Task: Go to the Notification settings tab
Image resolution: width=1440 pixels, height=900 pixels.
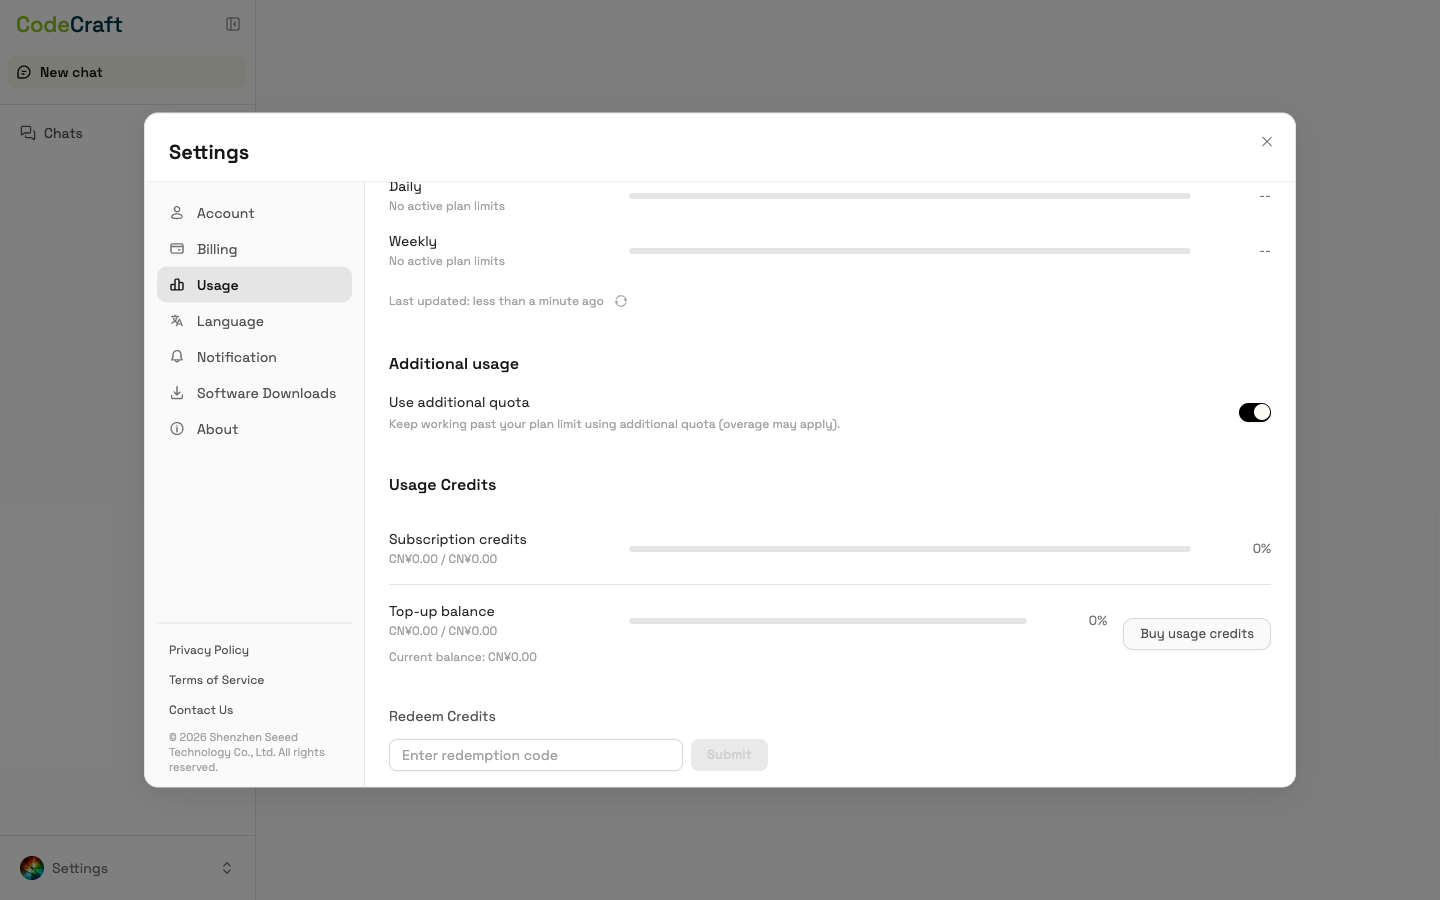Action: (254, 357)
